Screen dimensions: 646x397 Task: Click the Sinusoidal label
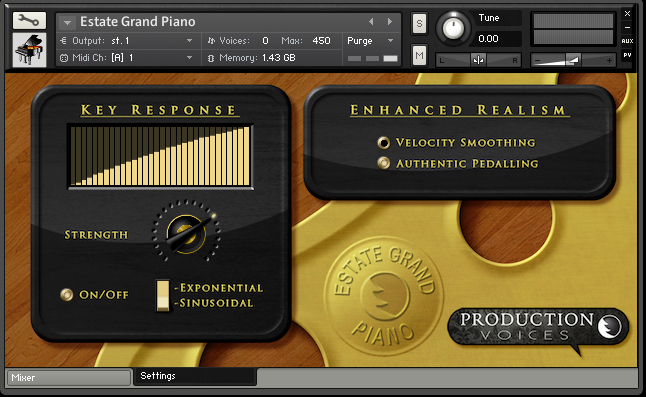point(216,303)
